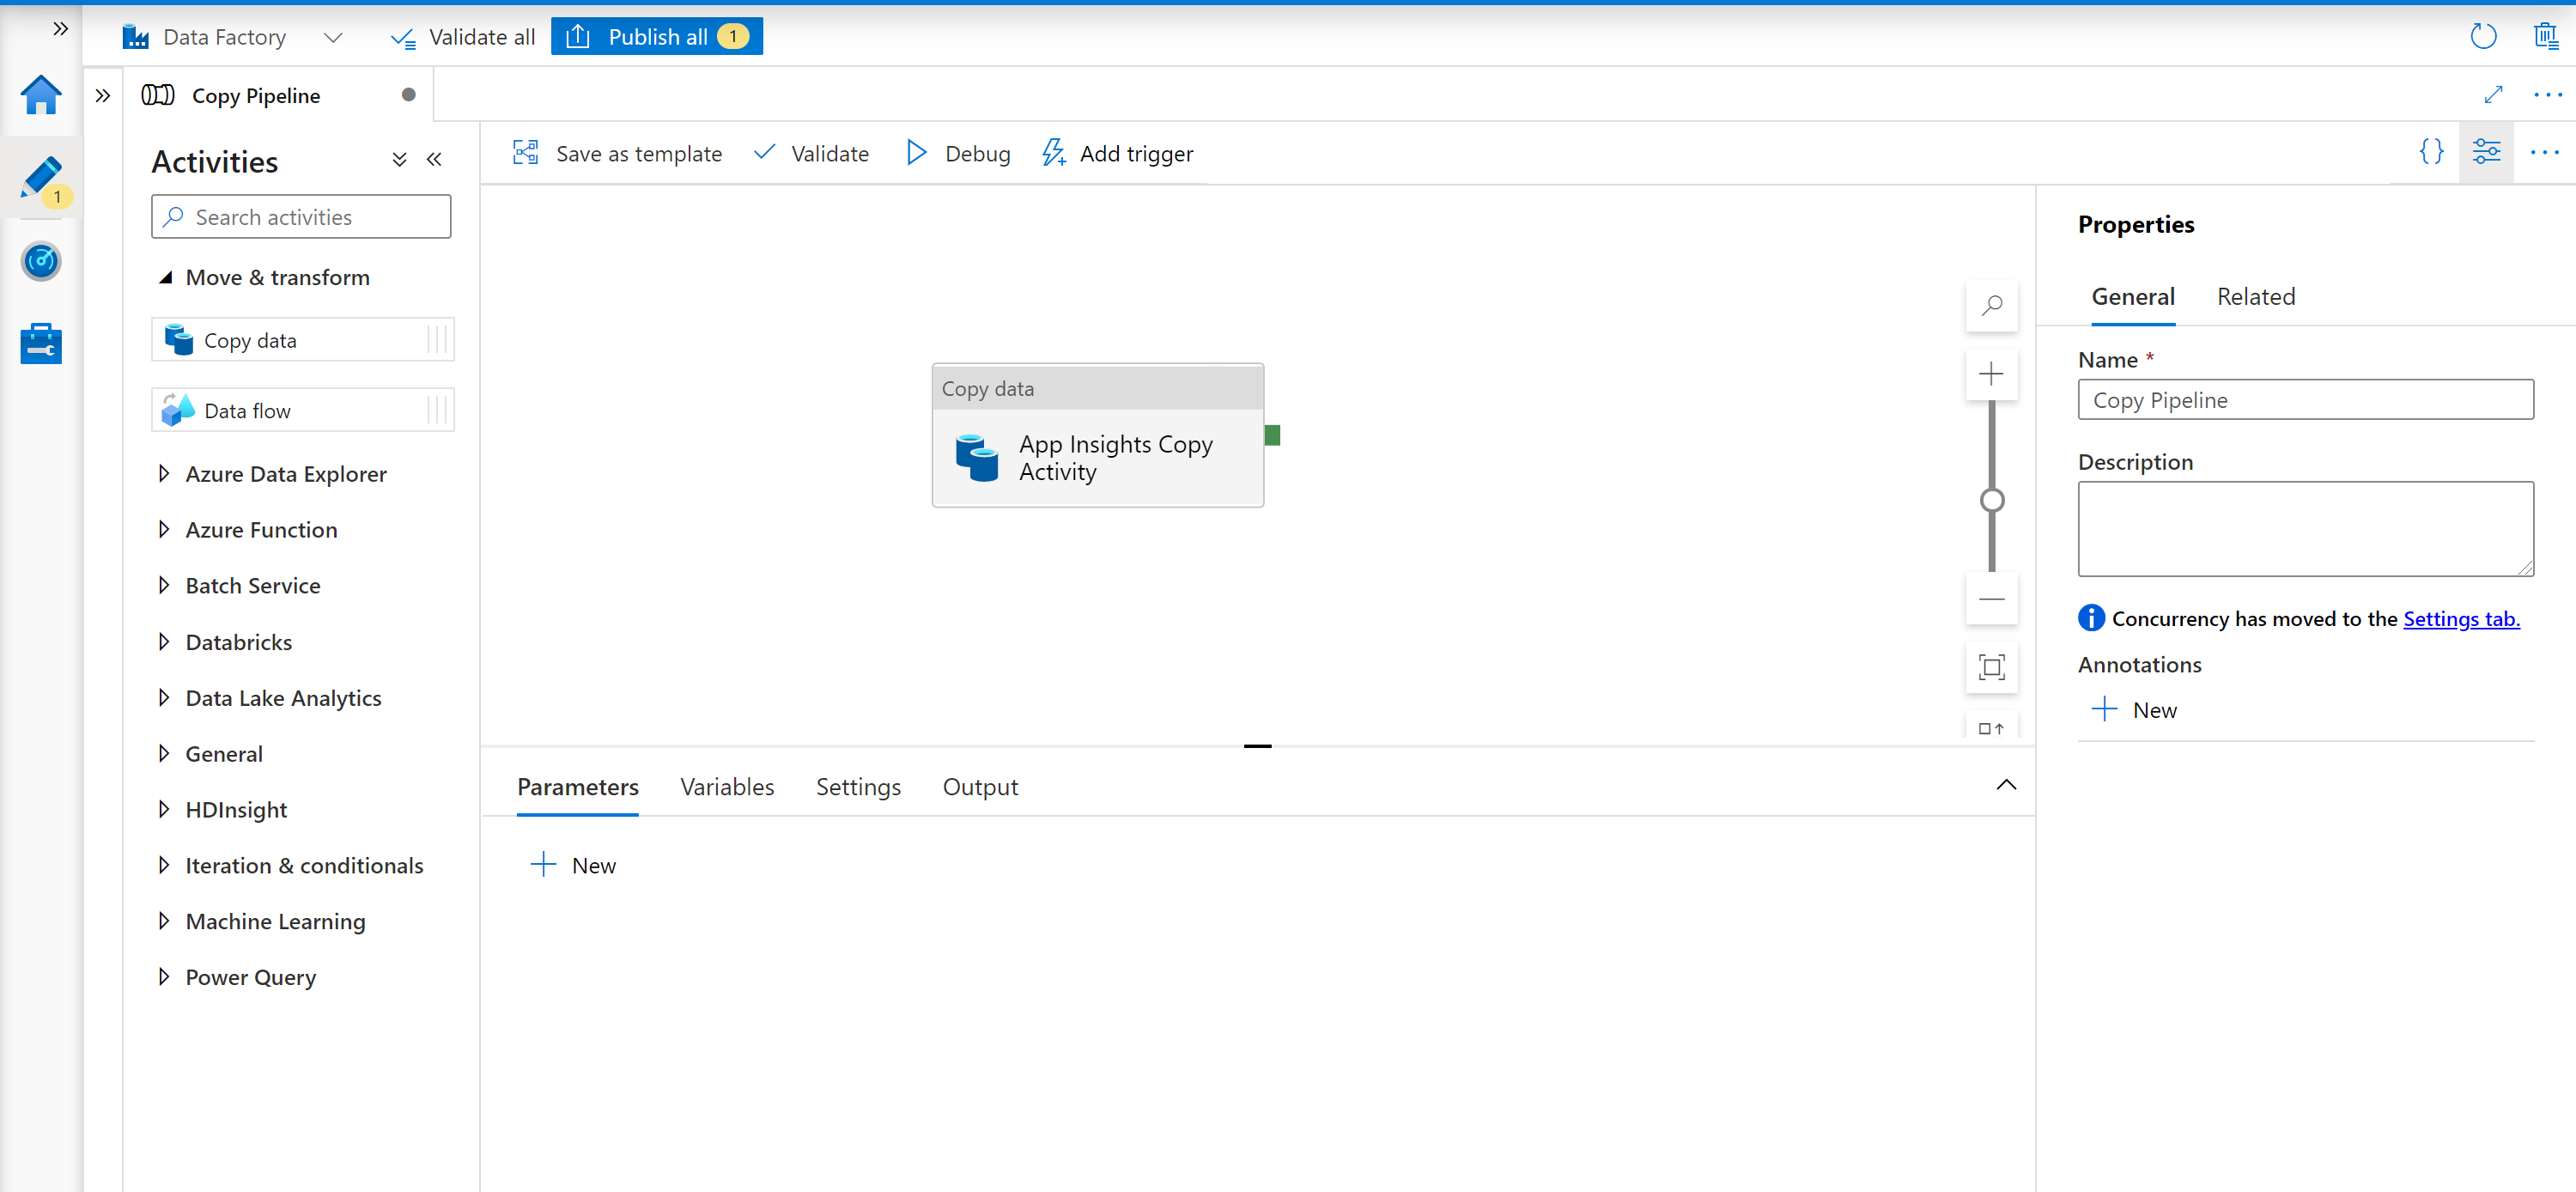Screen dimensions: 2576x1192
Task: Switch to the Variables tab
Action: tap(727, 787)
